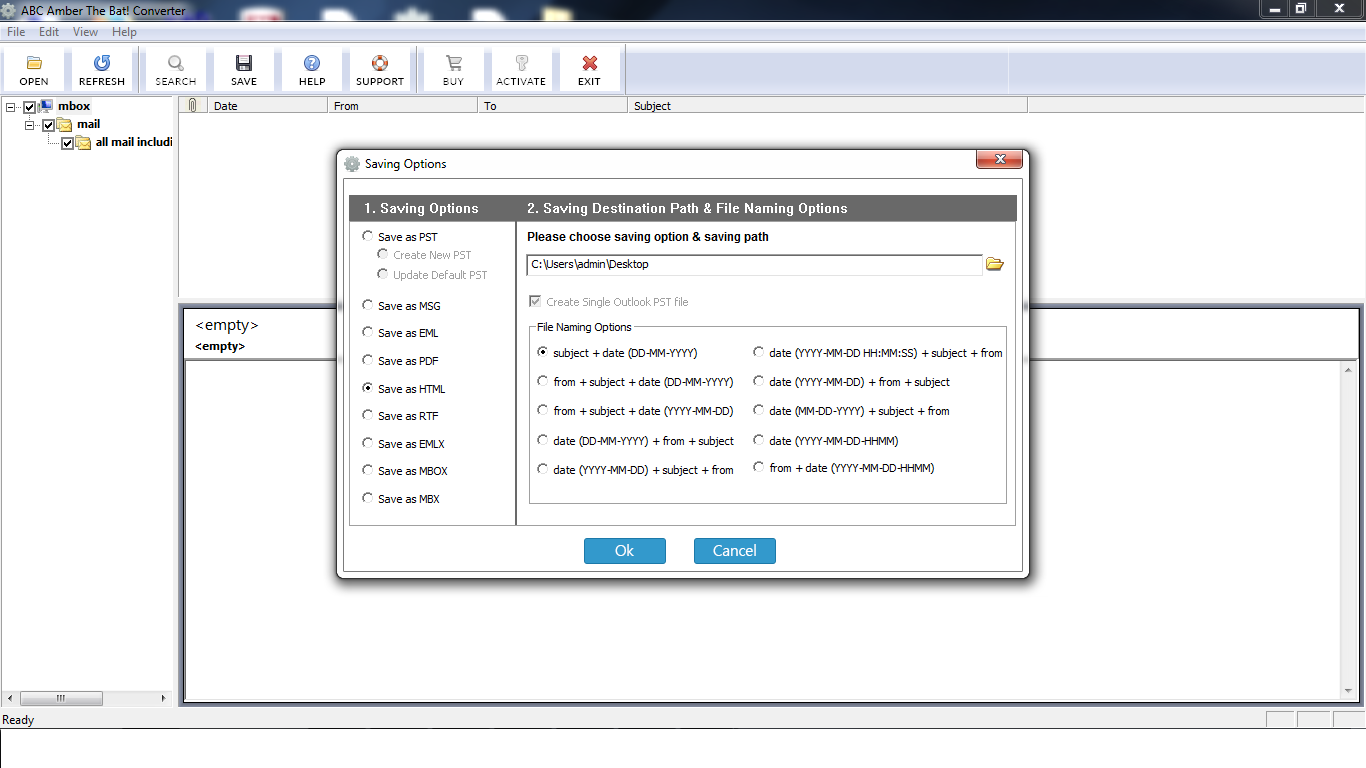Select Save as HTML option

pos(404,389)
